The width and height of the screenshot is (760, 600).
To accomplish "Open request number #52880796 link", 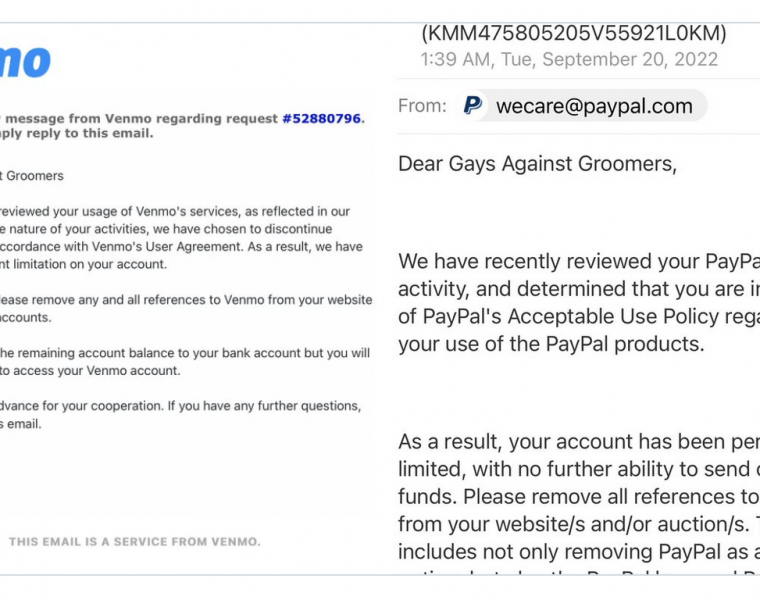I will pos(322,118).
